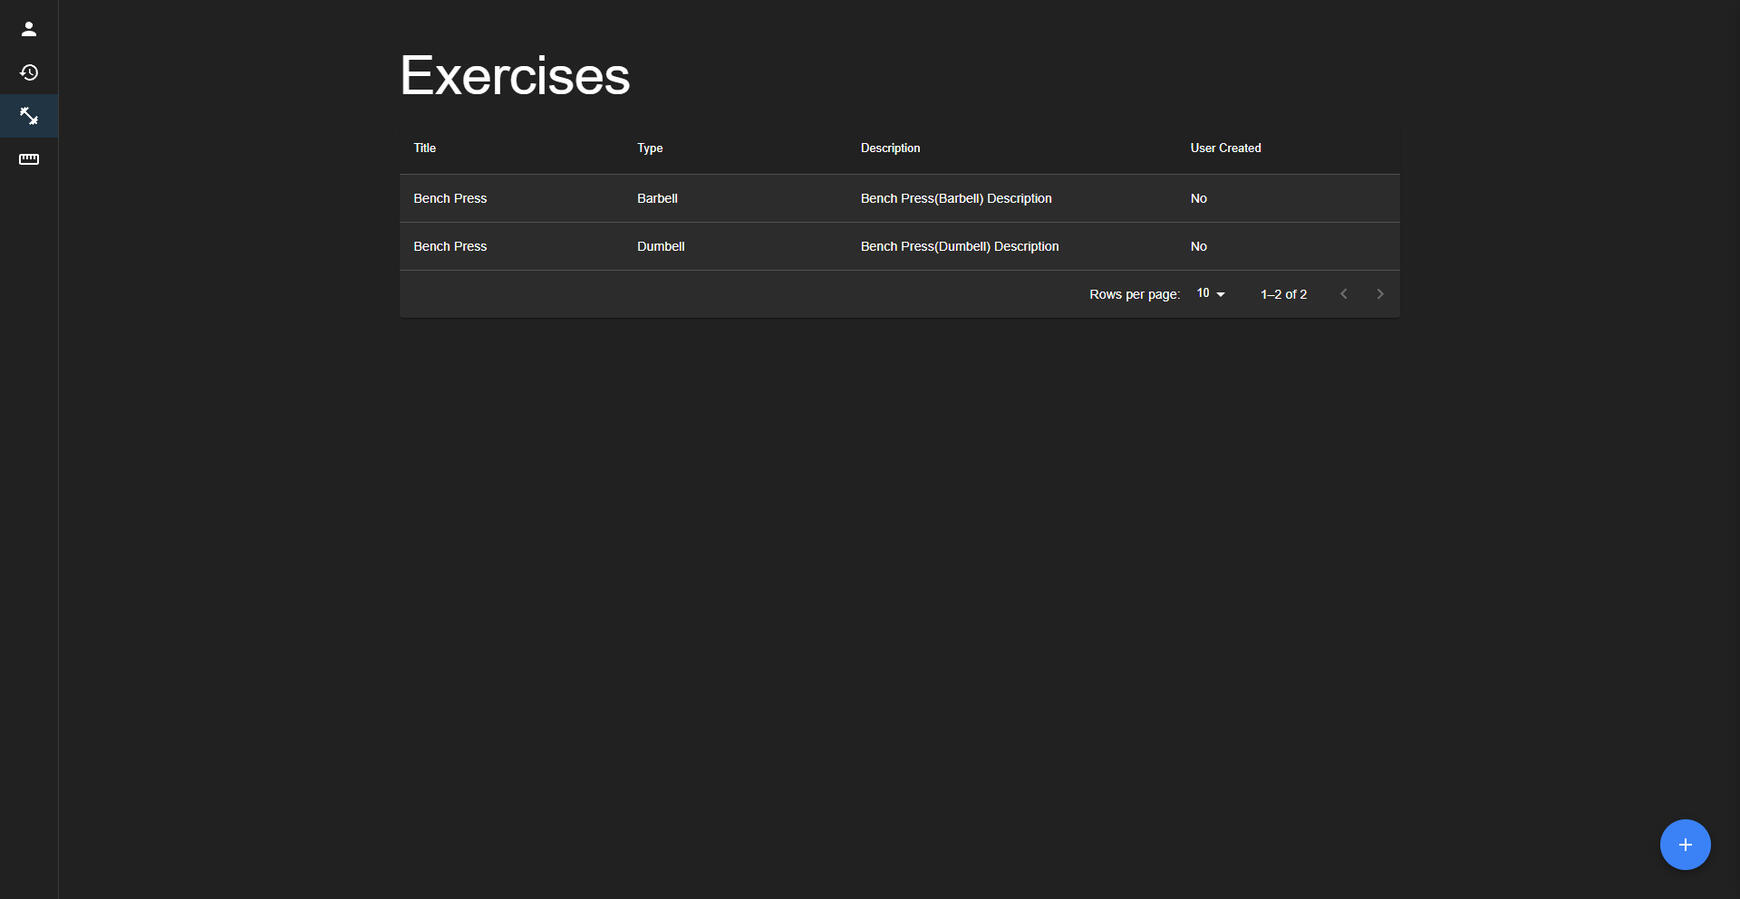The image size is (1740, 899).
Task: Expand the rows per page dropdown
Action: tap(1210, 294)
